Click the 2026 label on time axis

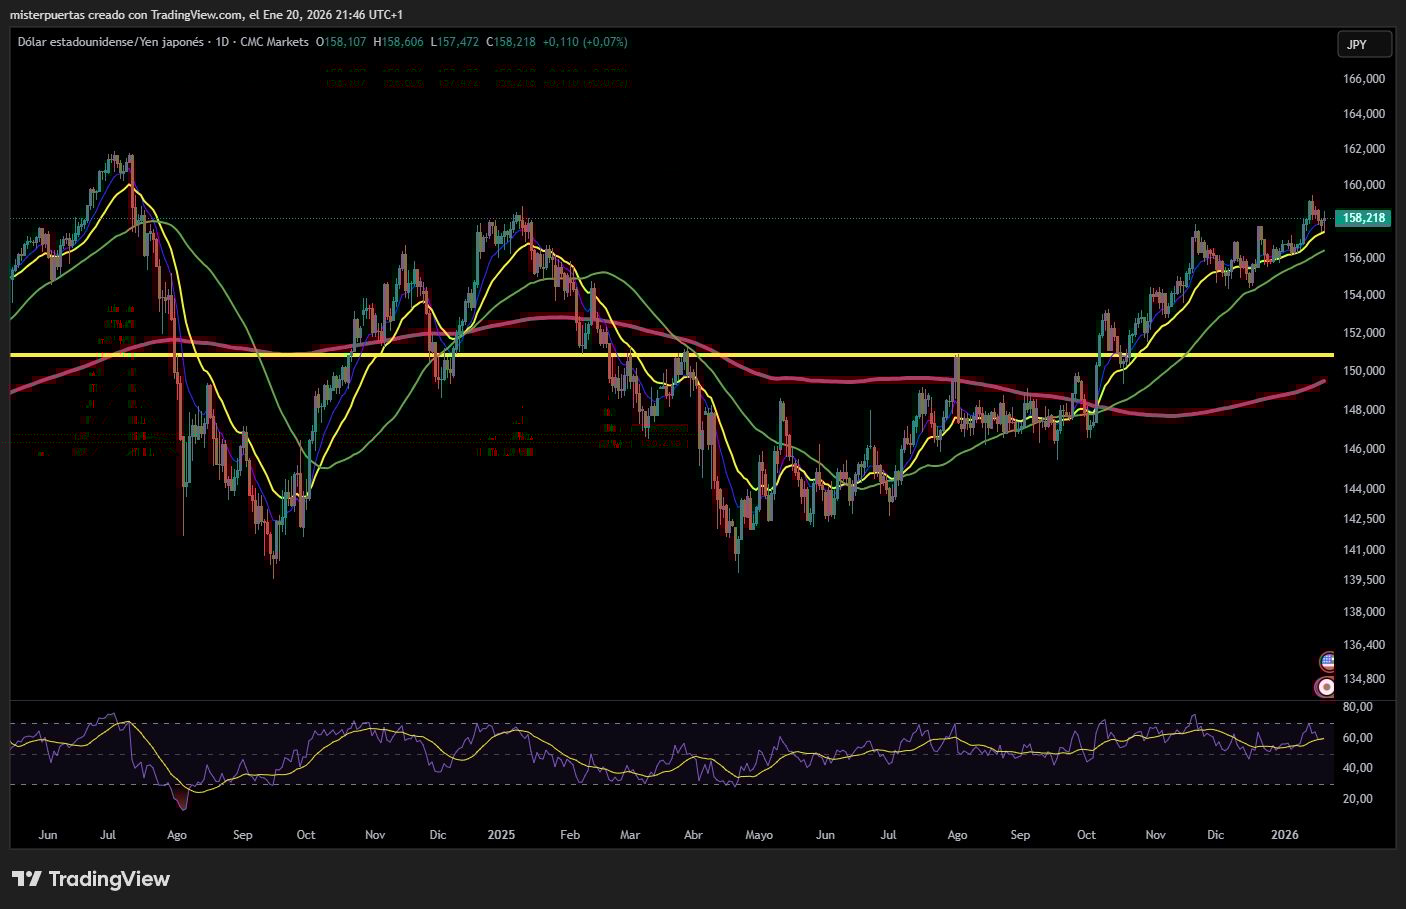[1284, 834]
